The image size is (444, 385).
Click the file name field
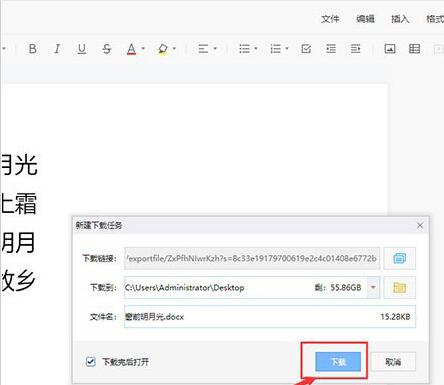click(270, 317)
